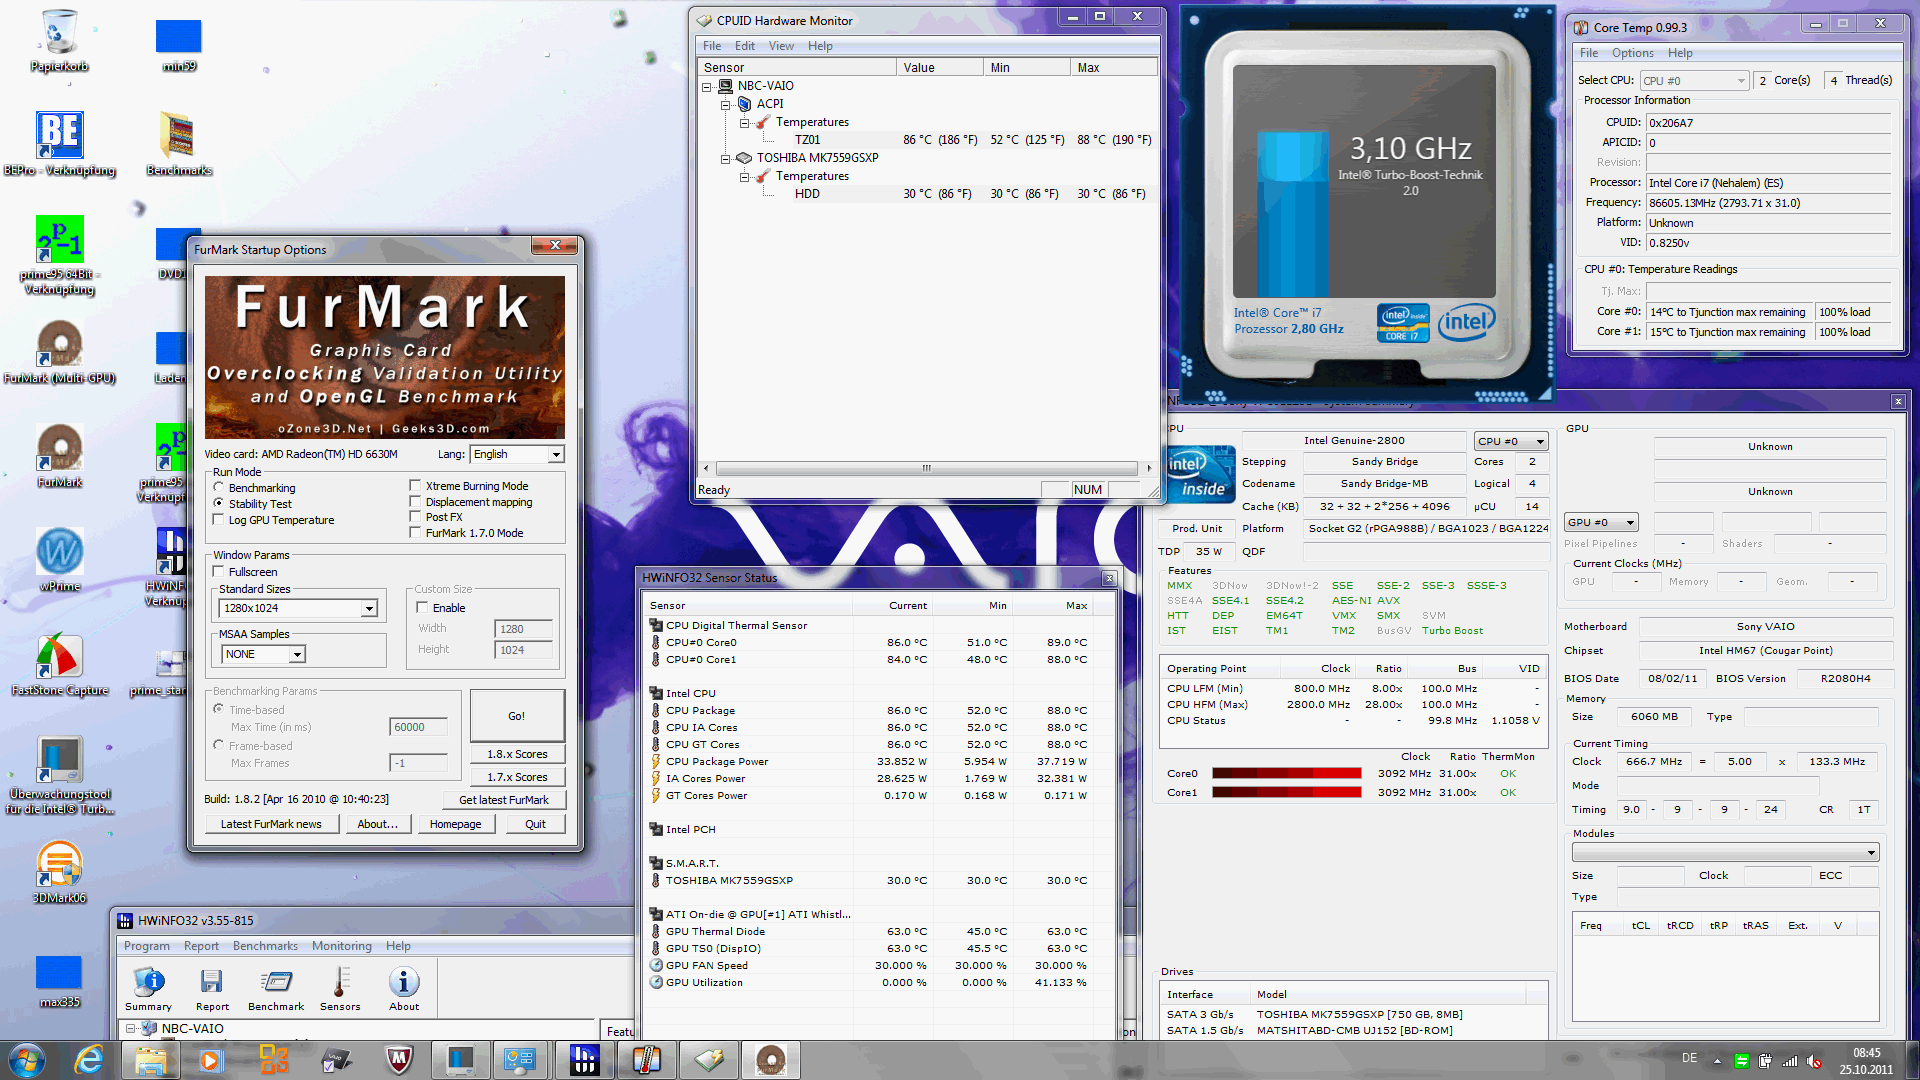Click the Get latest FurMark button

(x=504, y=800)
